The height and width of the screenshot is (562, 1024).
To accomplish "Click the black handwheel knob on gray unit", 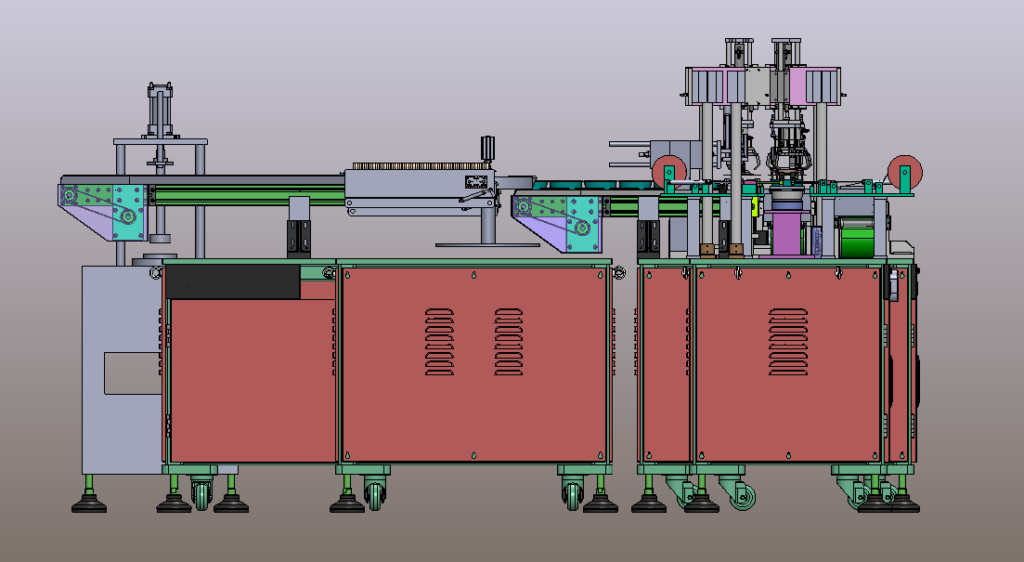I will coord(487,149).
